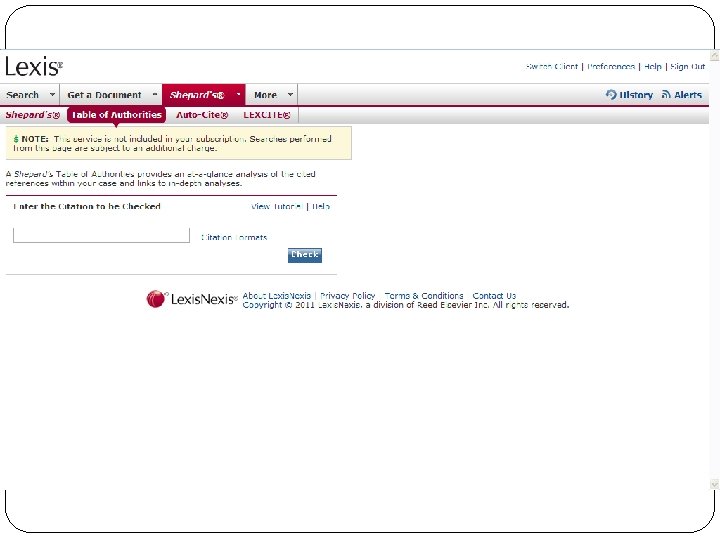This screenshot has height=540, width=720.
Task: Click the scrollbar down arrow
Action: [x=714, y=484]
